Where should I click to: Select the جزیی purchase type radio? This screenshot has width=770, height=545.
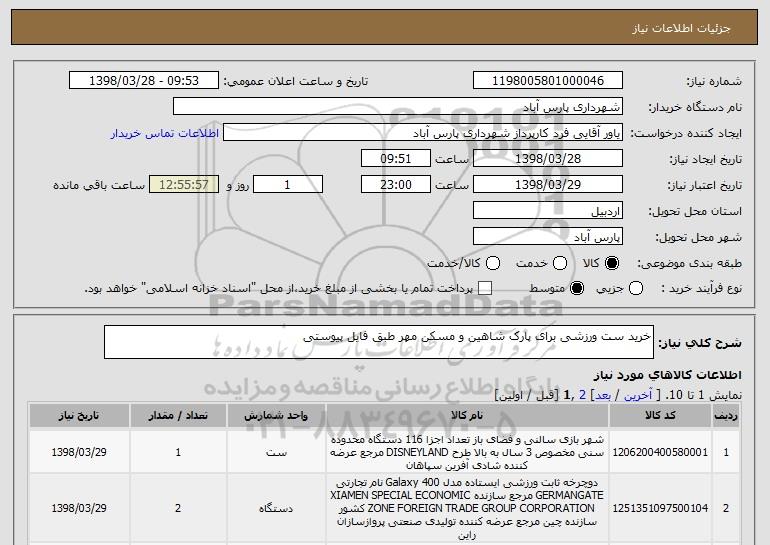point(636,289)
